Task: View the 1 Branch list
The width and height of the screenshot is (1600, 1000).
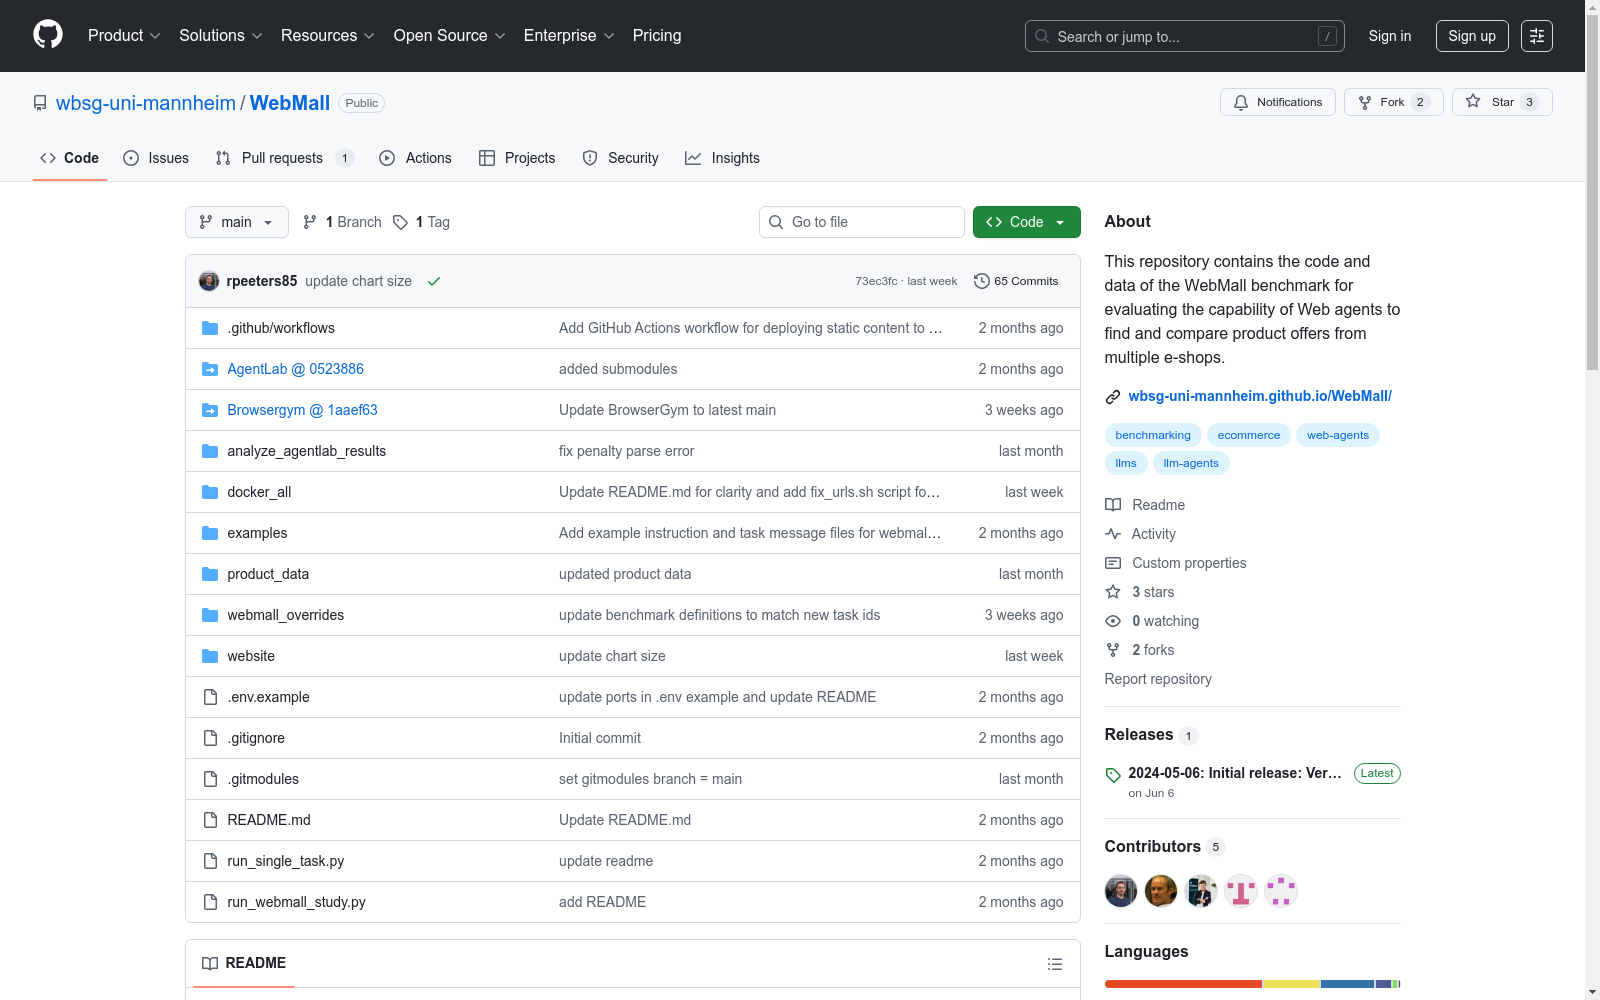Action: pos(342,222)
